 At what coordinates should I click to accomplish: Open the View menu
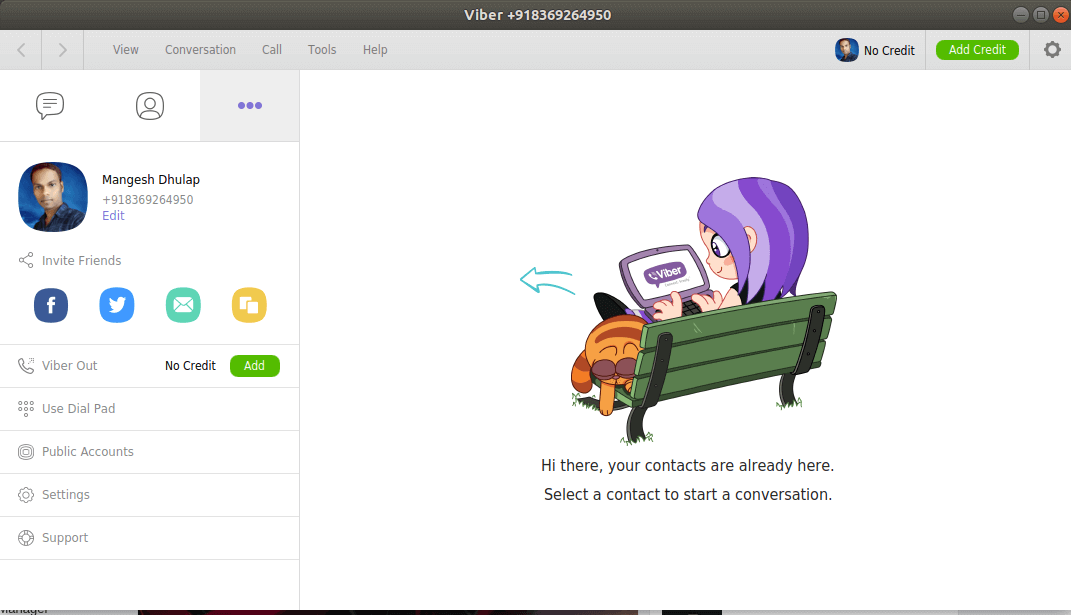coord(126,50)
